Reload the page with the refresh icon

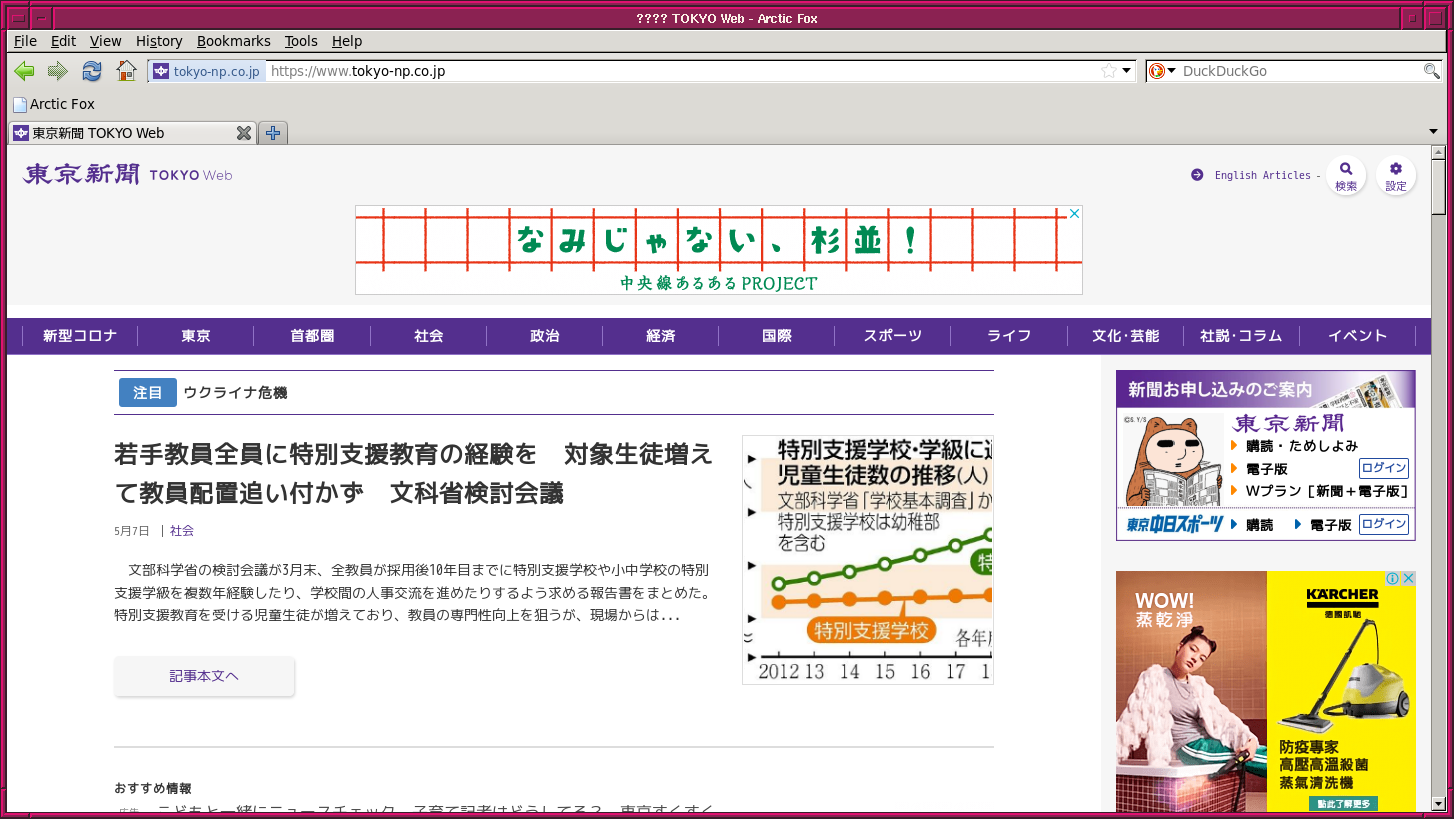click(x=92, y=71)
